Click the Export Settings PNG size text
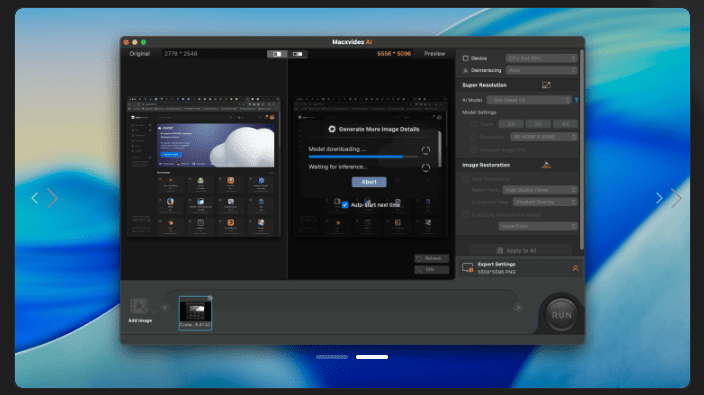Viewport: 704px width, 395px height. (497, 272)
